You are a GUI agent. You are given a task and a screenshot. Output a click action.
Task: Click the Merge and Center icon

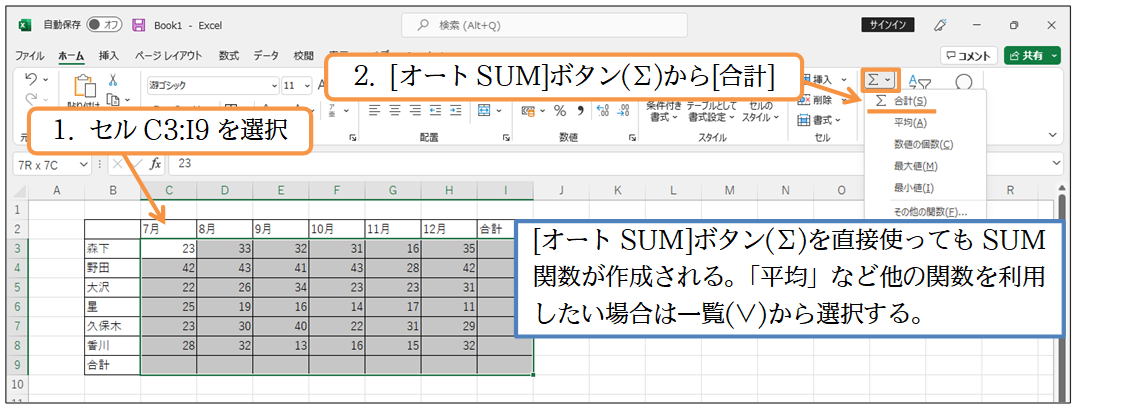point(484,111)
